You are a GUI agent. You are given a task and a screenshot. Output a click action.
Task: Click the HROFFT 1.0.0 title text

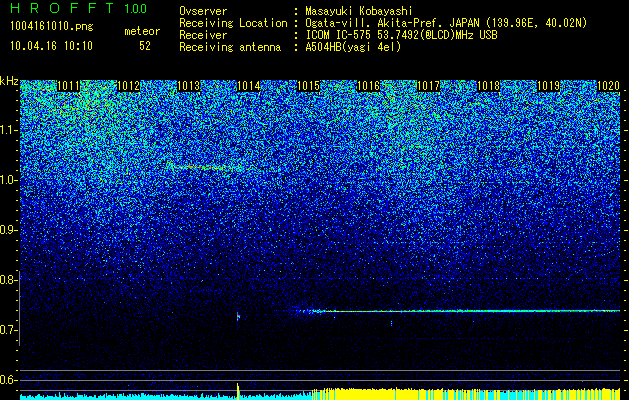(x=79, y=8)
